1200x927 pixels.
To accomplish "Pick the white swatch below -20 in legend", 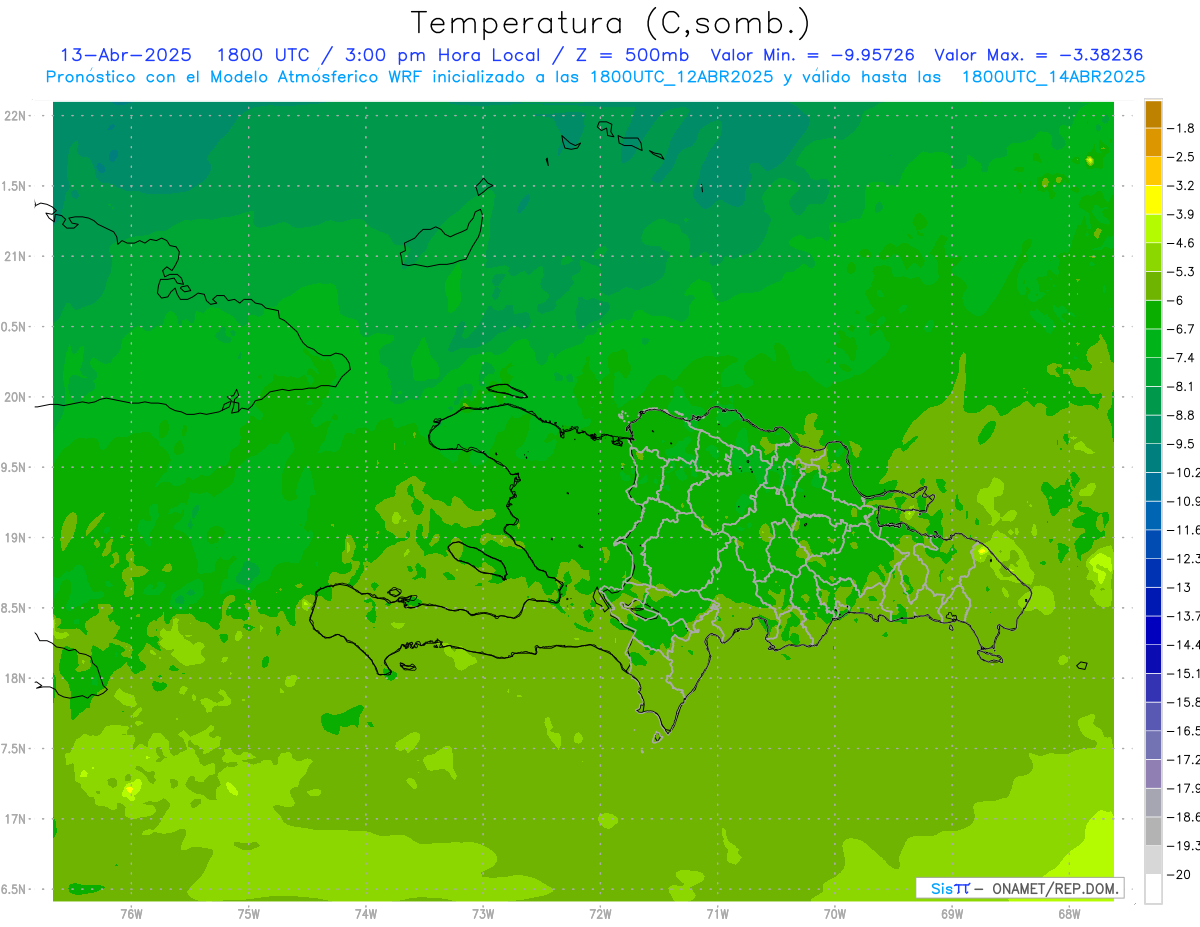I will [1153, 888].
